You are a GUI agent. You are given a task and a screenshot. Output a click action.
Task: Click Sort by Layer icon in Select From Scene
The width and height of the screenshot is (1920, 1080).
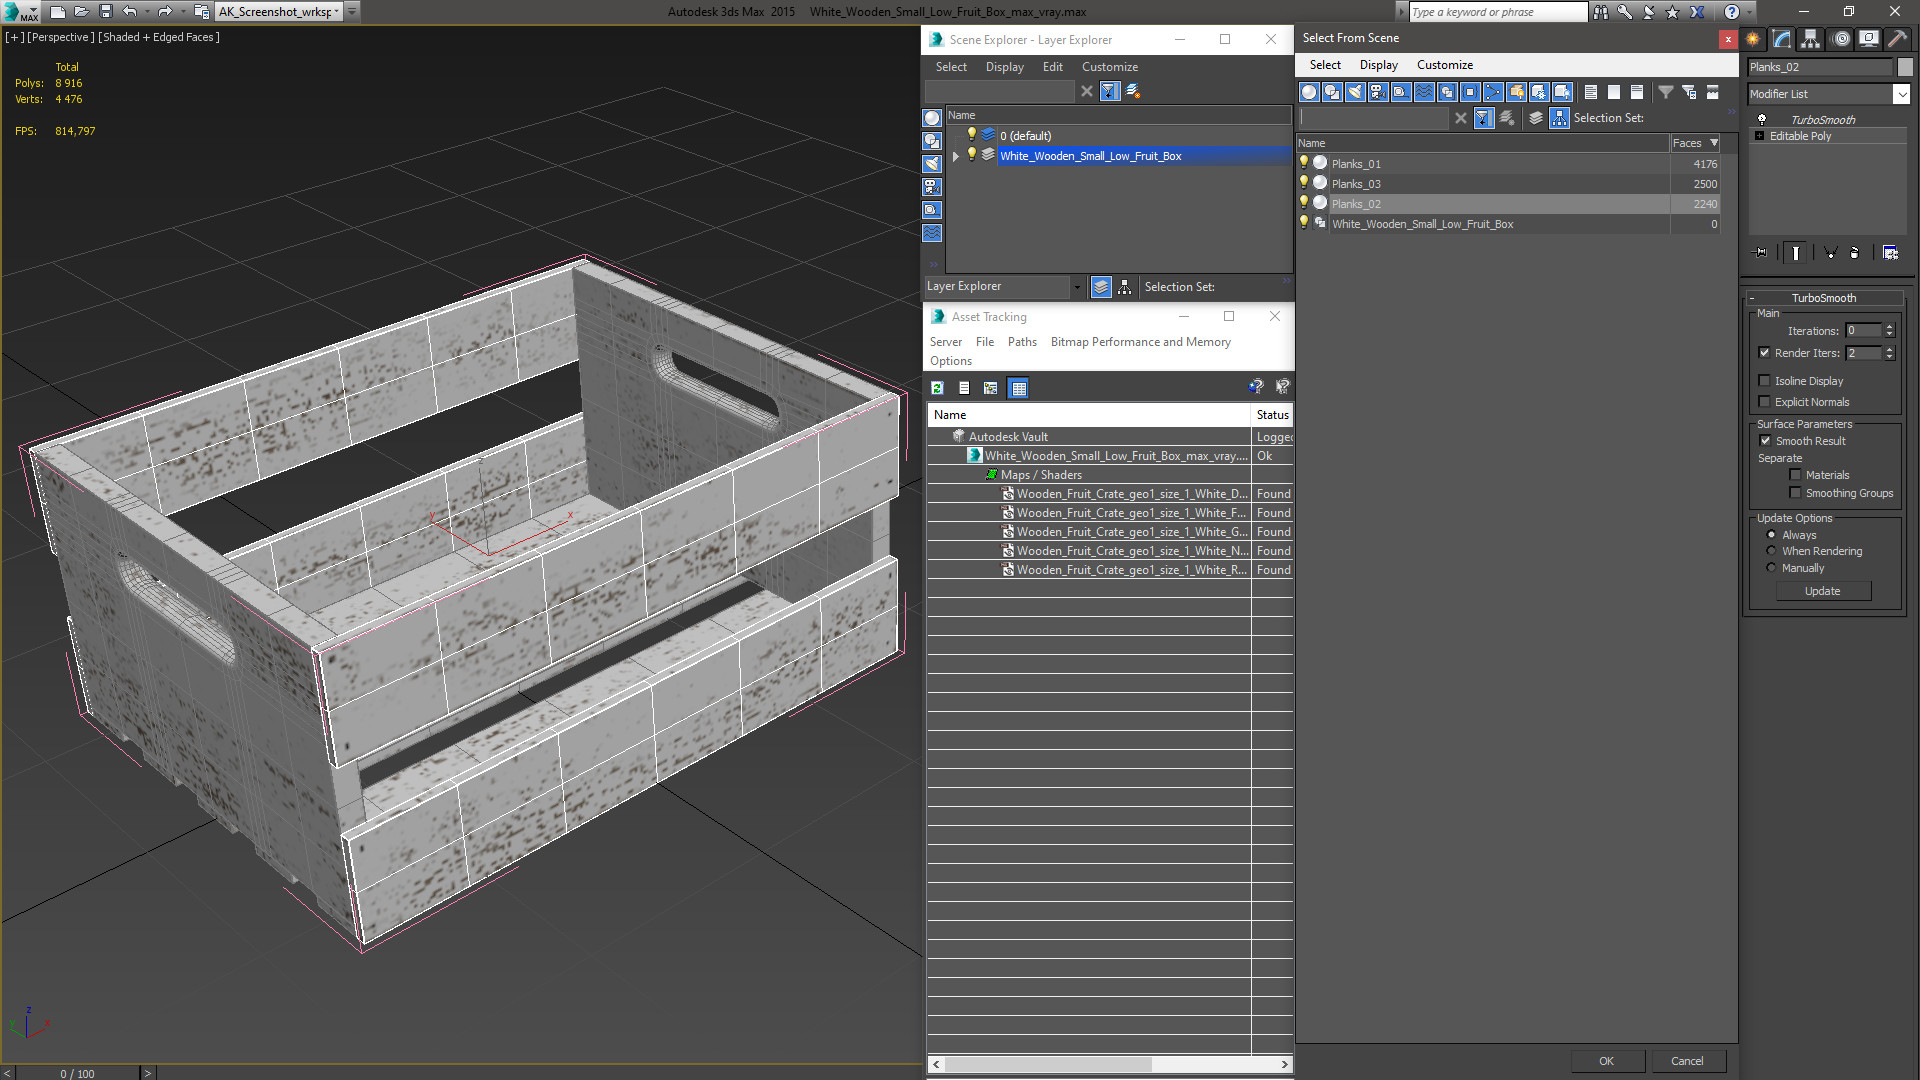(1536, 118)
